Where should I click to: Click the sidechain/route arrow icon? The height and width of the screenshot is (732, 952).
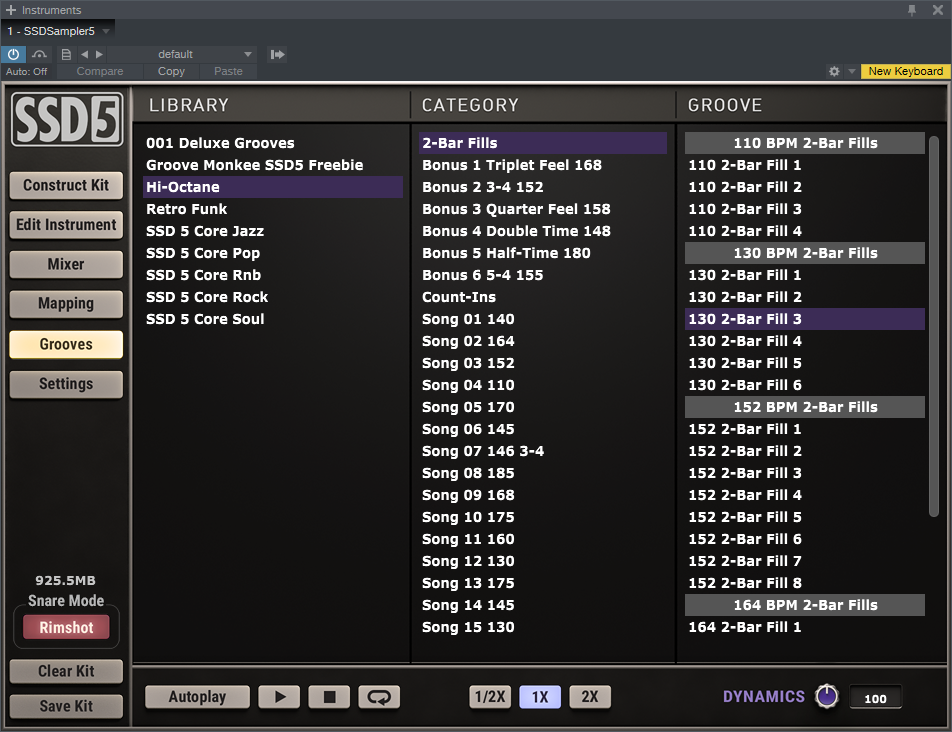277,54
